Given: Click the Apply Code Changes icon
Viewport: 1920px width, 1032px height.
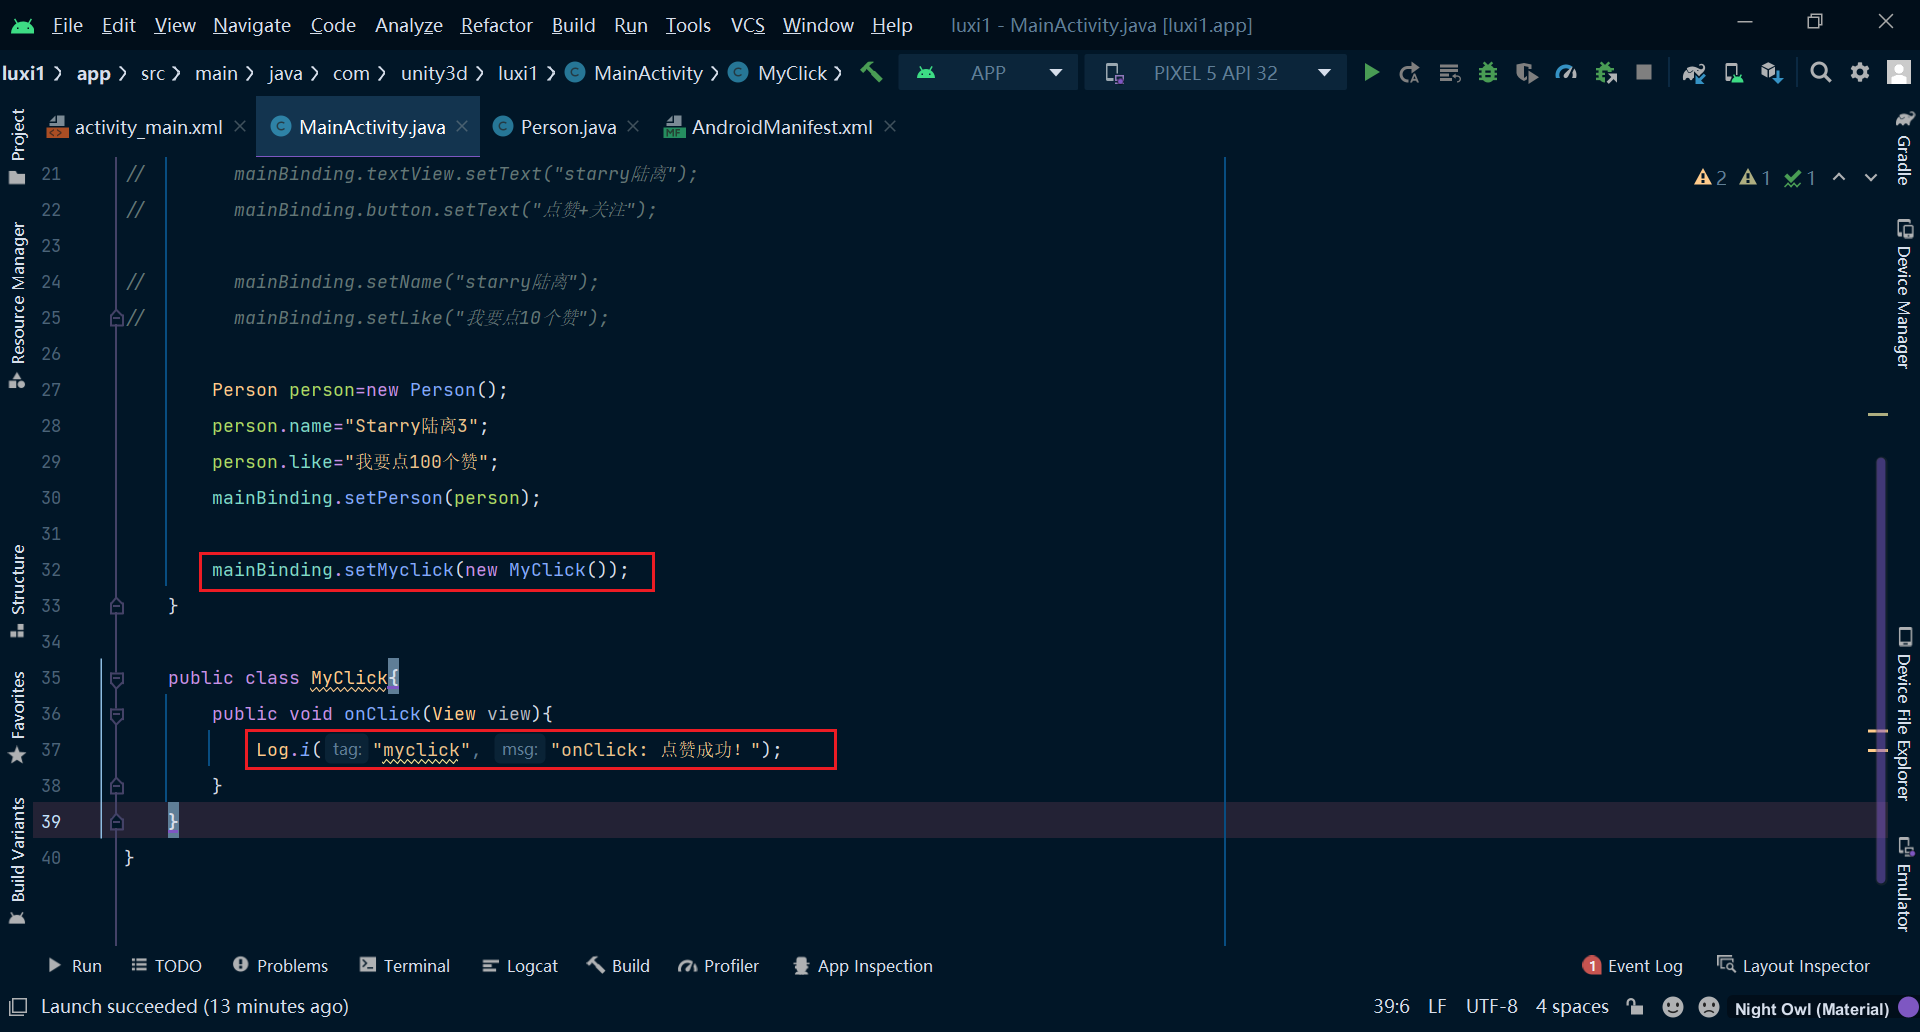Looking at the screenshot, I should (1449, 73).
